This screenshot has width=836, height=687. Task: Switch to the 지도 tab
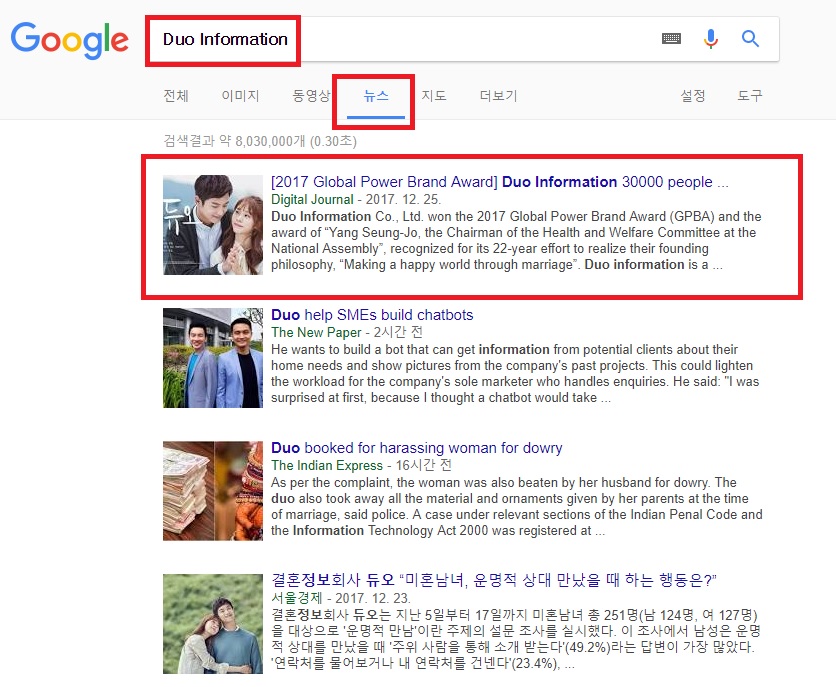433,95
